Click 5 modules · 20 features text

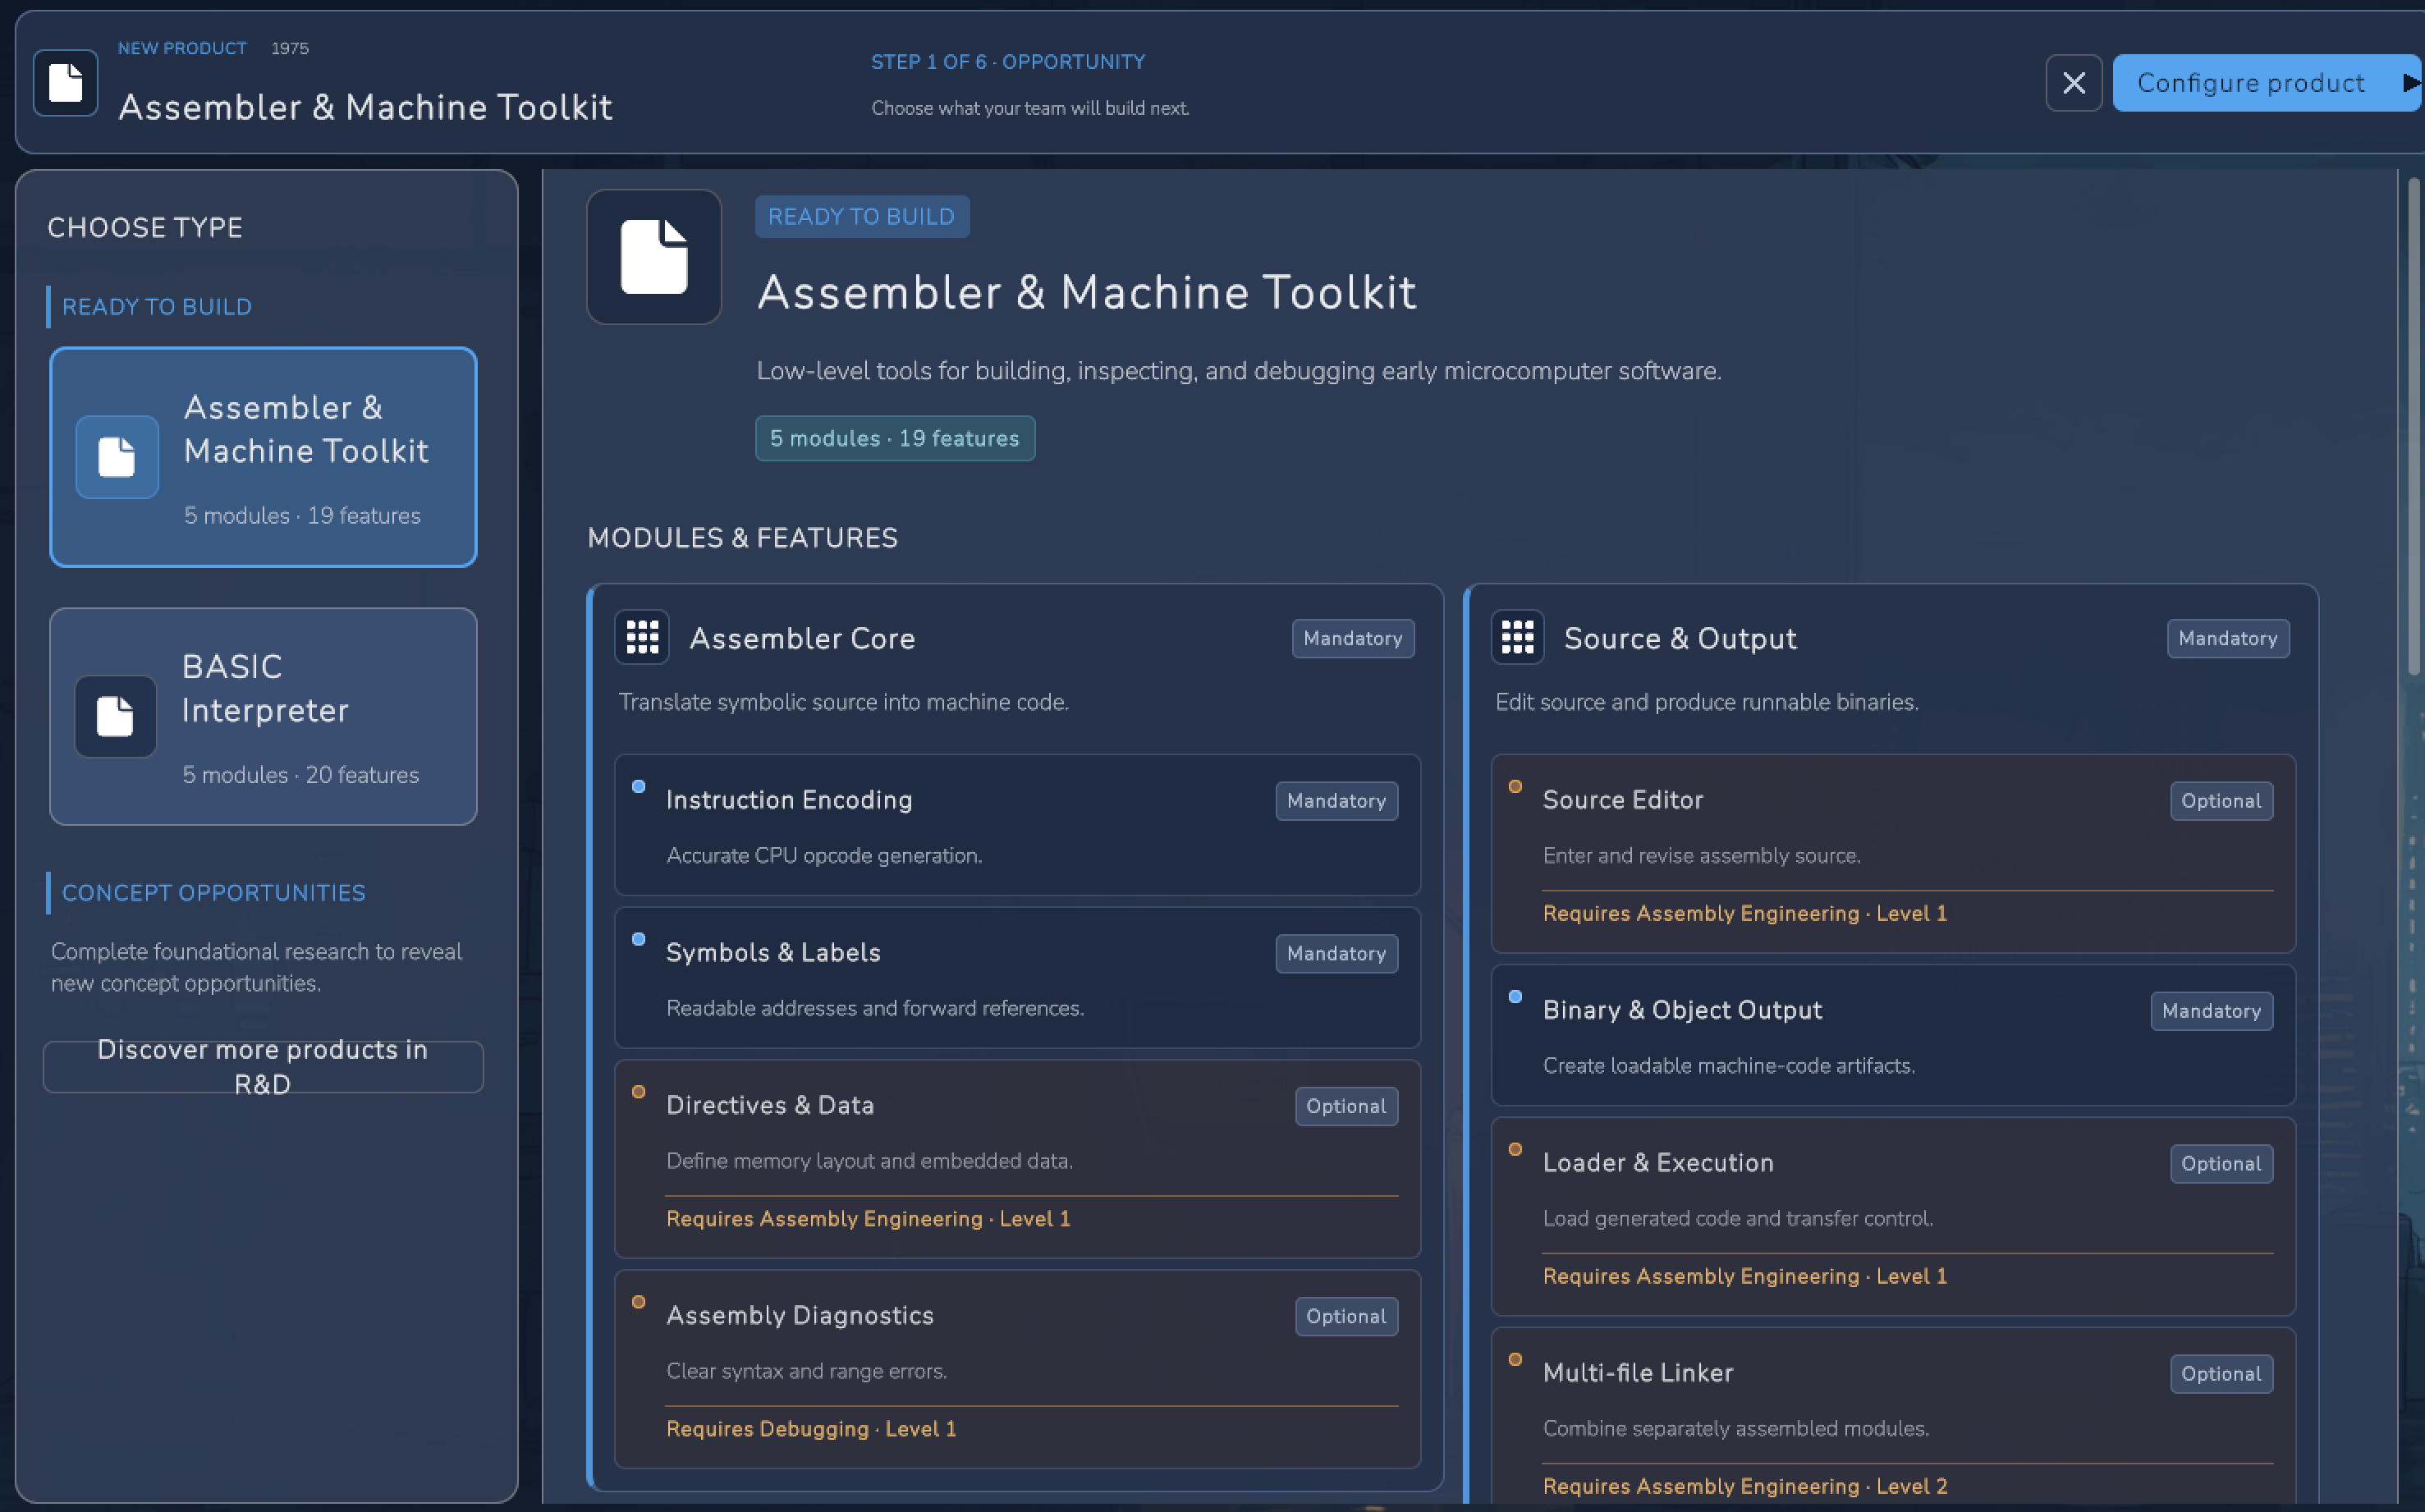coord(301,775)
